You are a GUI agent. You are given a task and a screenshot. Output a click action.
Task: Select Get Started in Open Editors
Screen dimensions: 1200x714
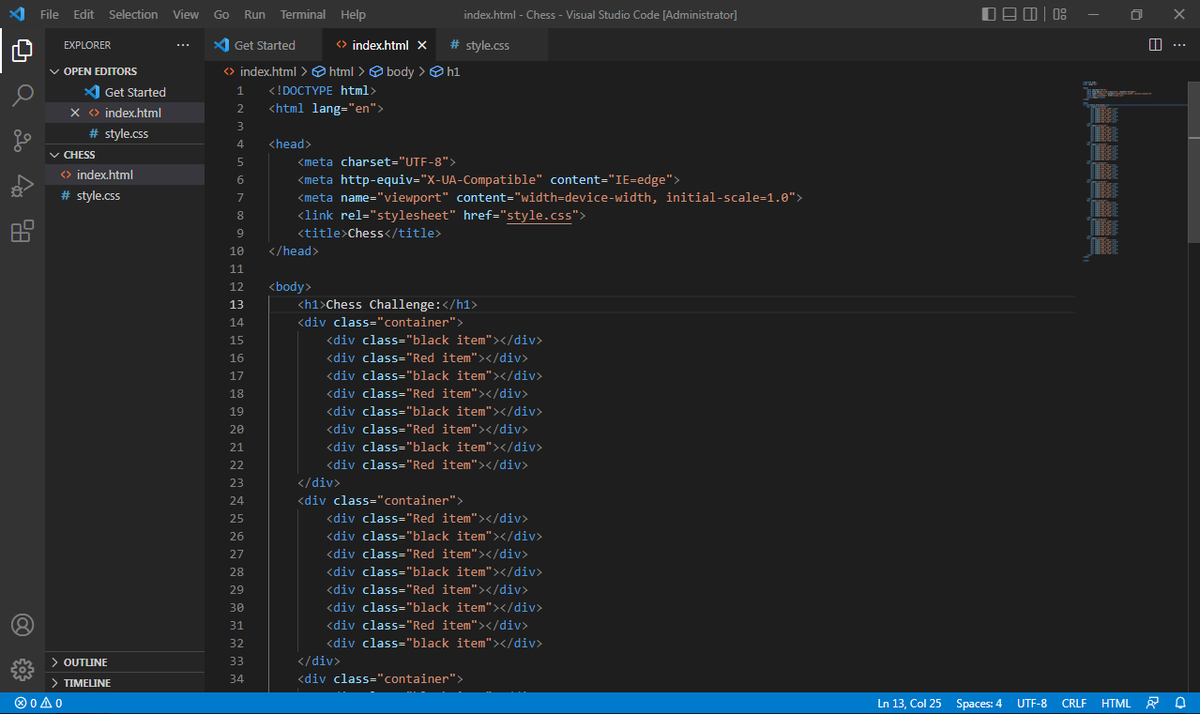coord(125,92)
